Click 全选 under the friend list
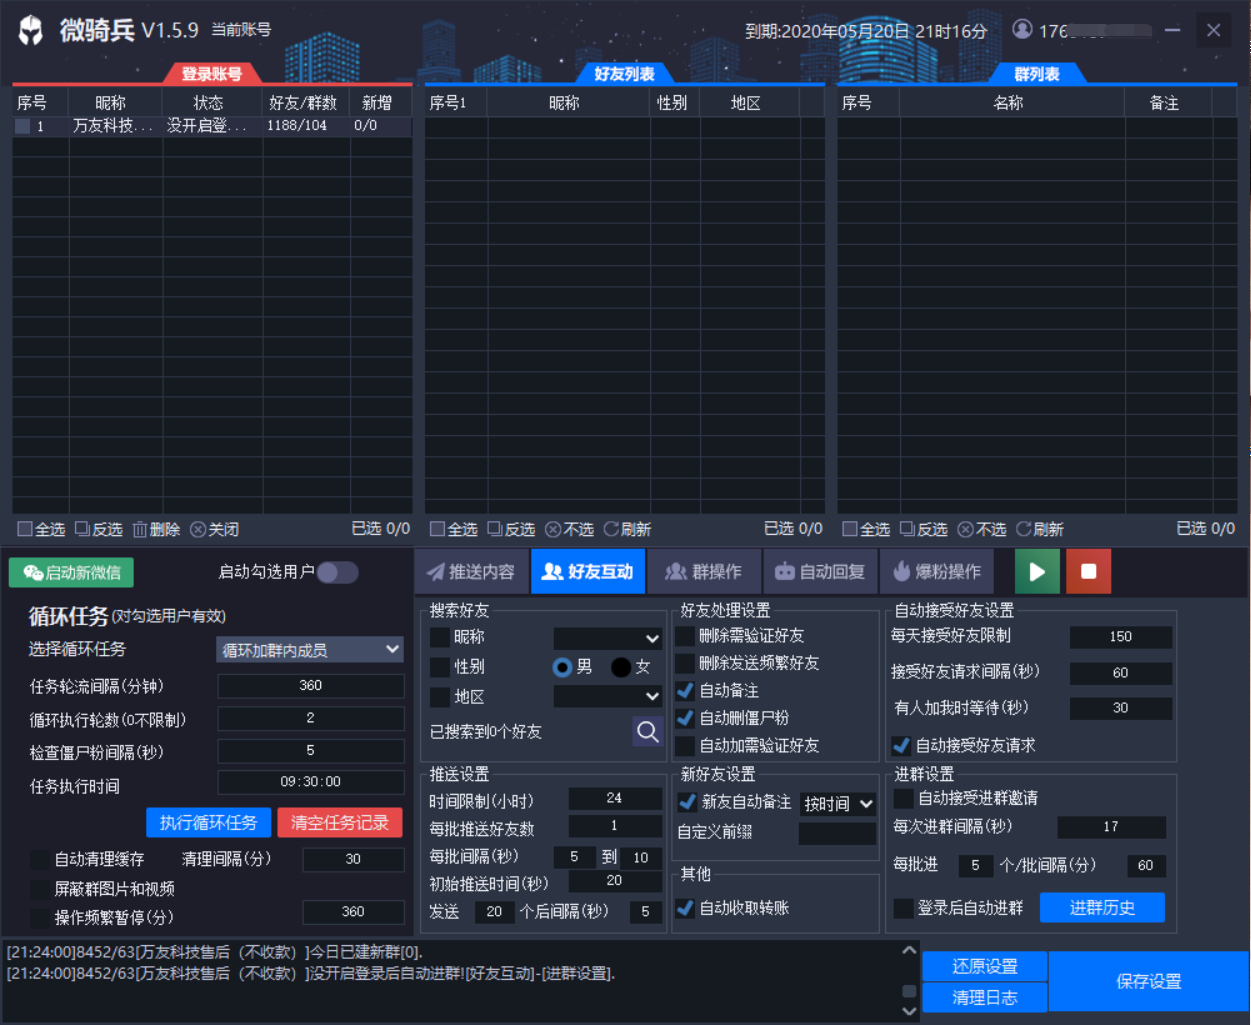This screenshot has height=1025, width=1251. click(454, 529)
